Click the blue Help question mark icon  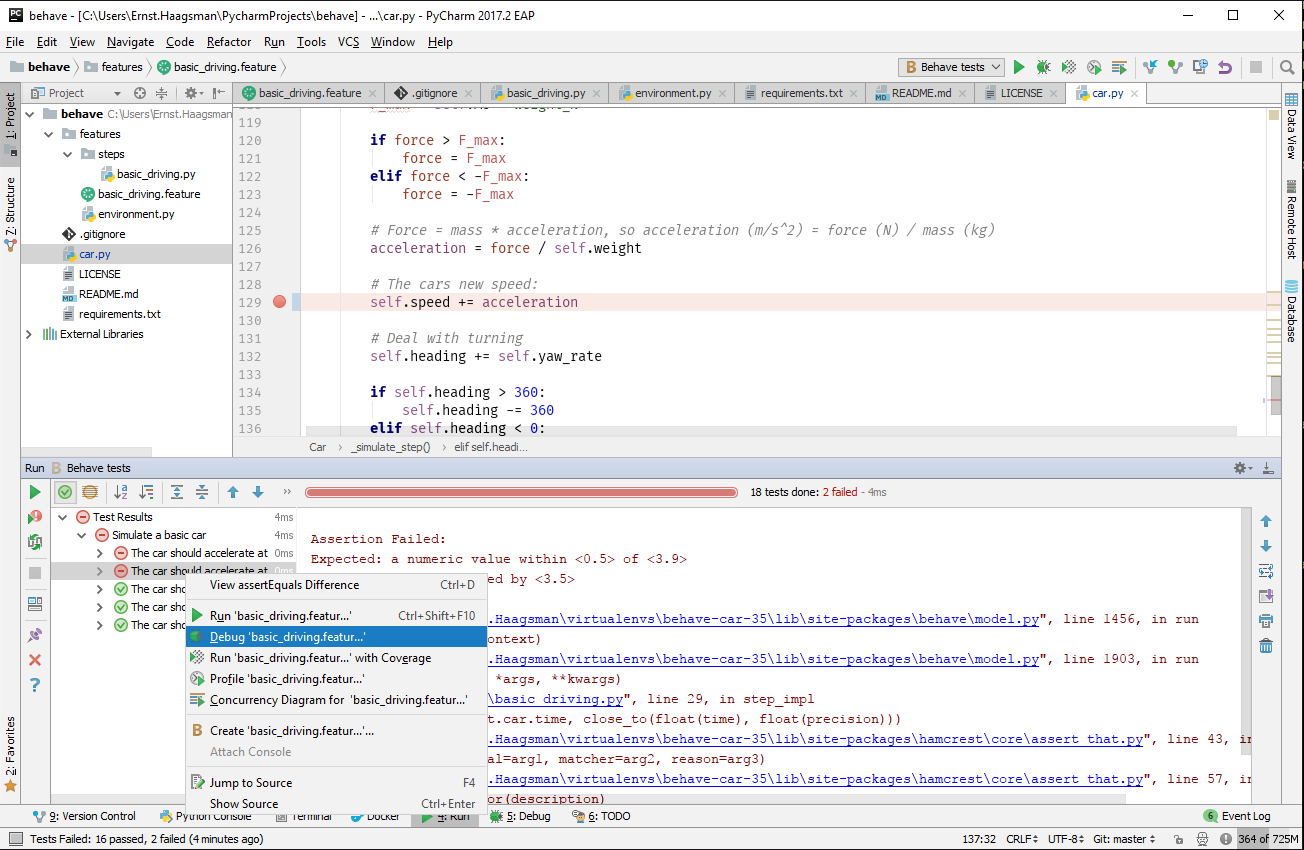tap(35, 685)
